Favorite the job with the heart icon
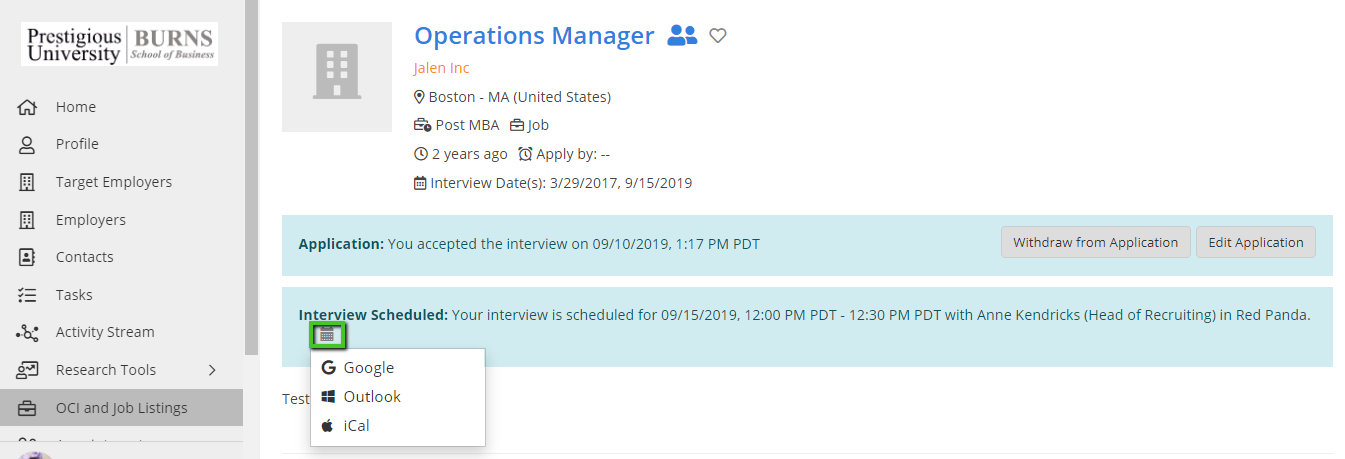 [717, 36]
